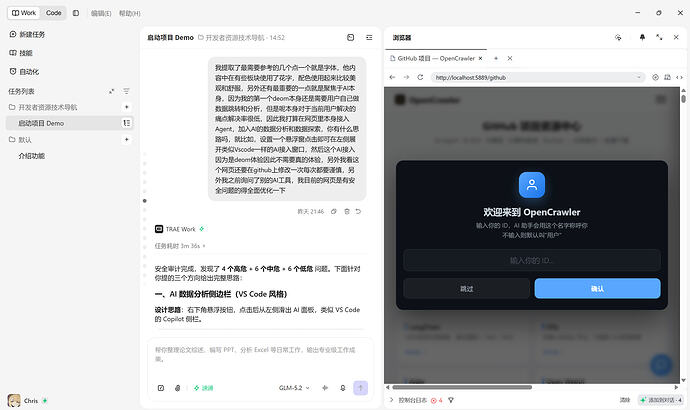The image size is (690, 410).
Task: Add task to 默认 folder
Action: click(126, 139)
